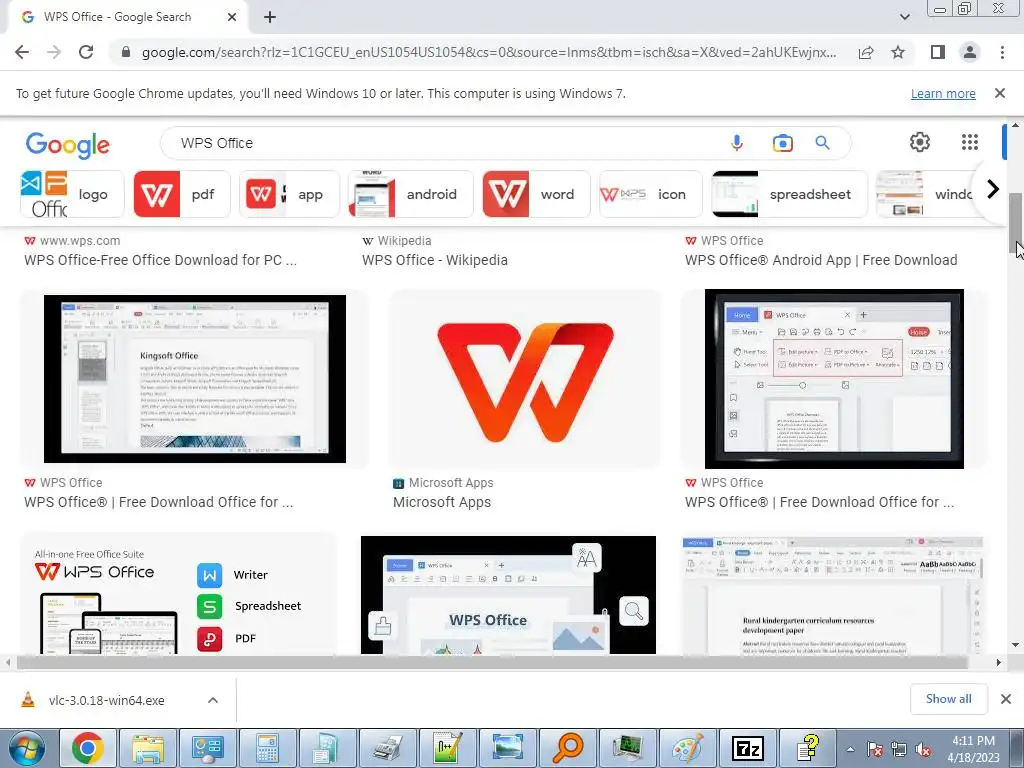Viewport: 1024px width, 768px height.
Task: Close the WPS Office Google Search tab
Action: [x=232, y=18]
